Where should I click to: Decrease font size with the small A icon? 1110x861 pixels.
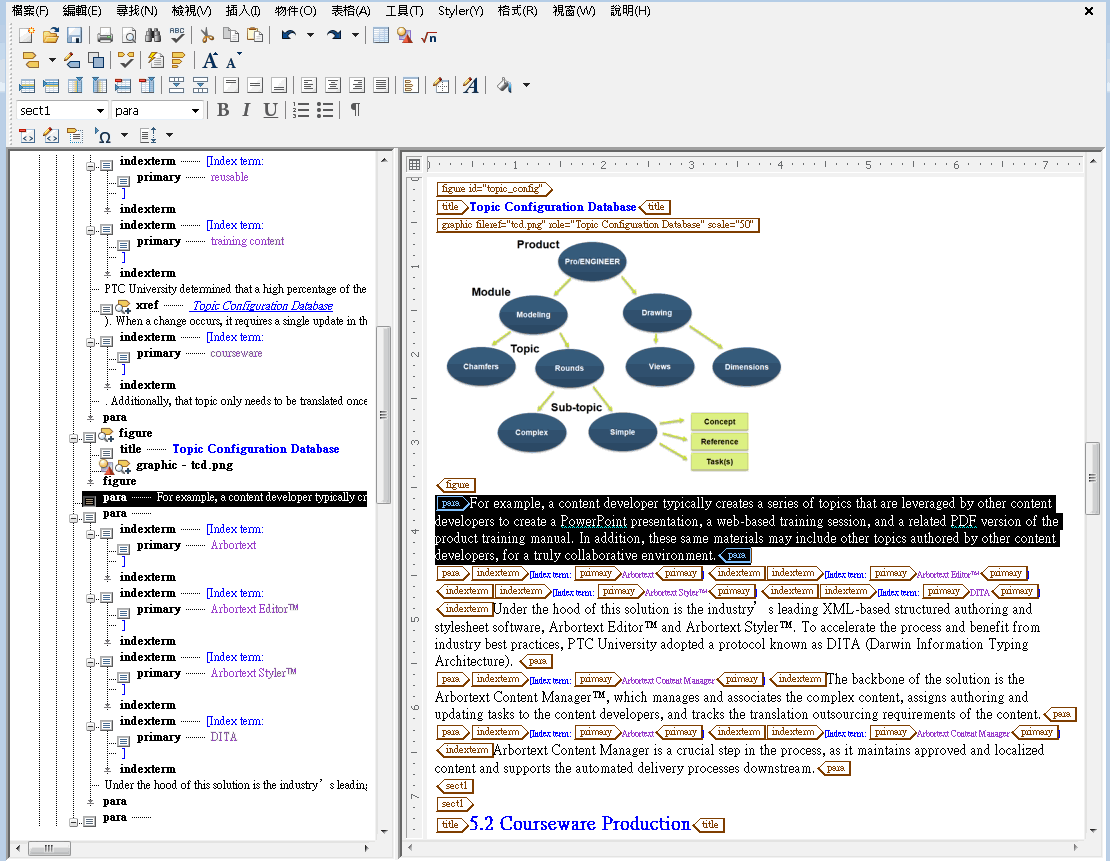(233, 60)
